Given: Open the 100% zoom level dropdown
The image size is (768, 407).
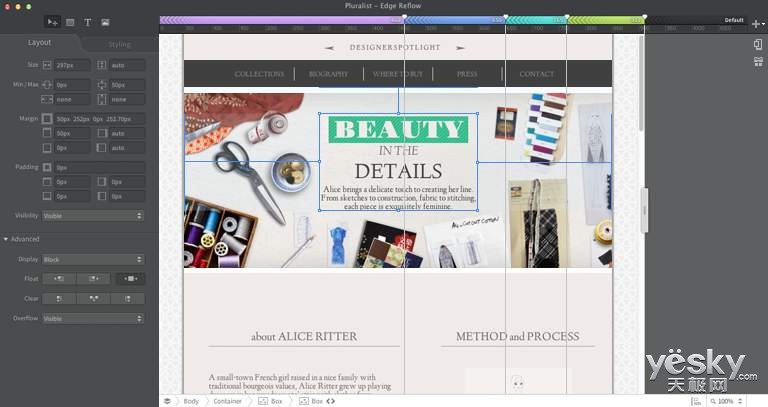Looking at the screenshot, I should (x=726, y=401).
